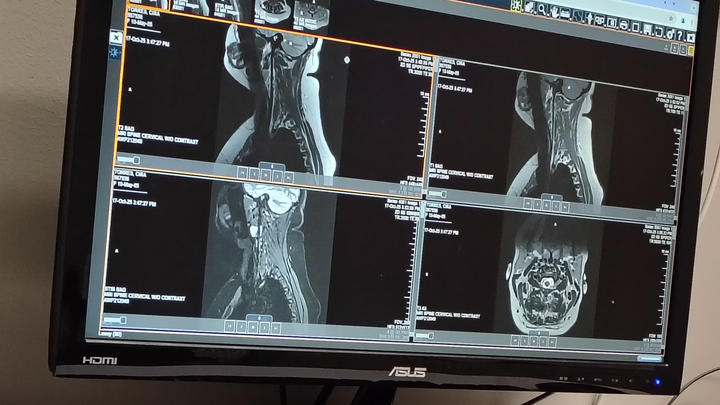Play the T1 SAG top-right viewport cine

[547, 205]
